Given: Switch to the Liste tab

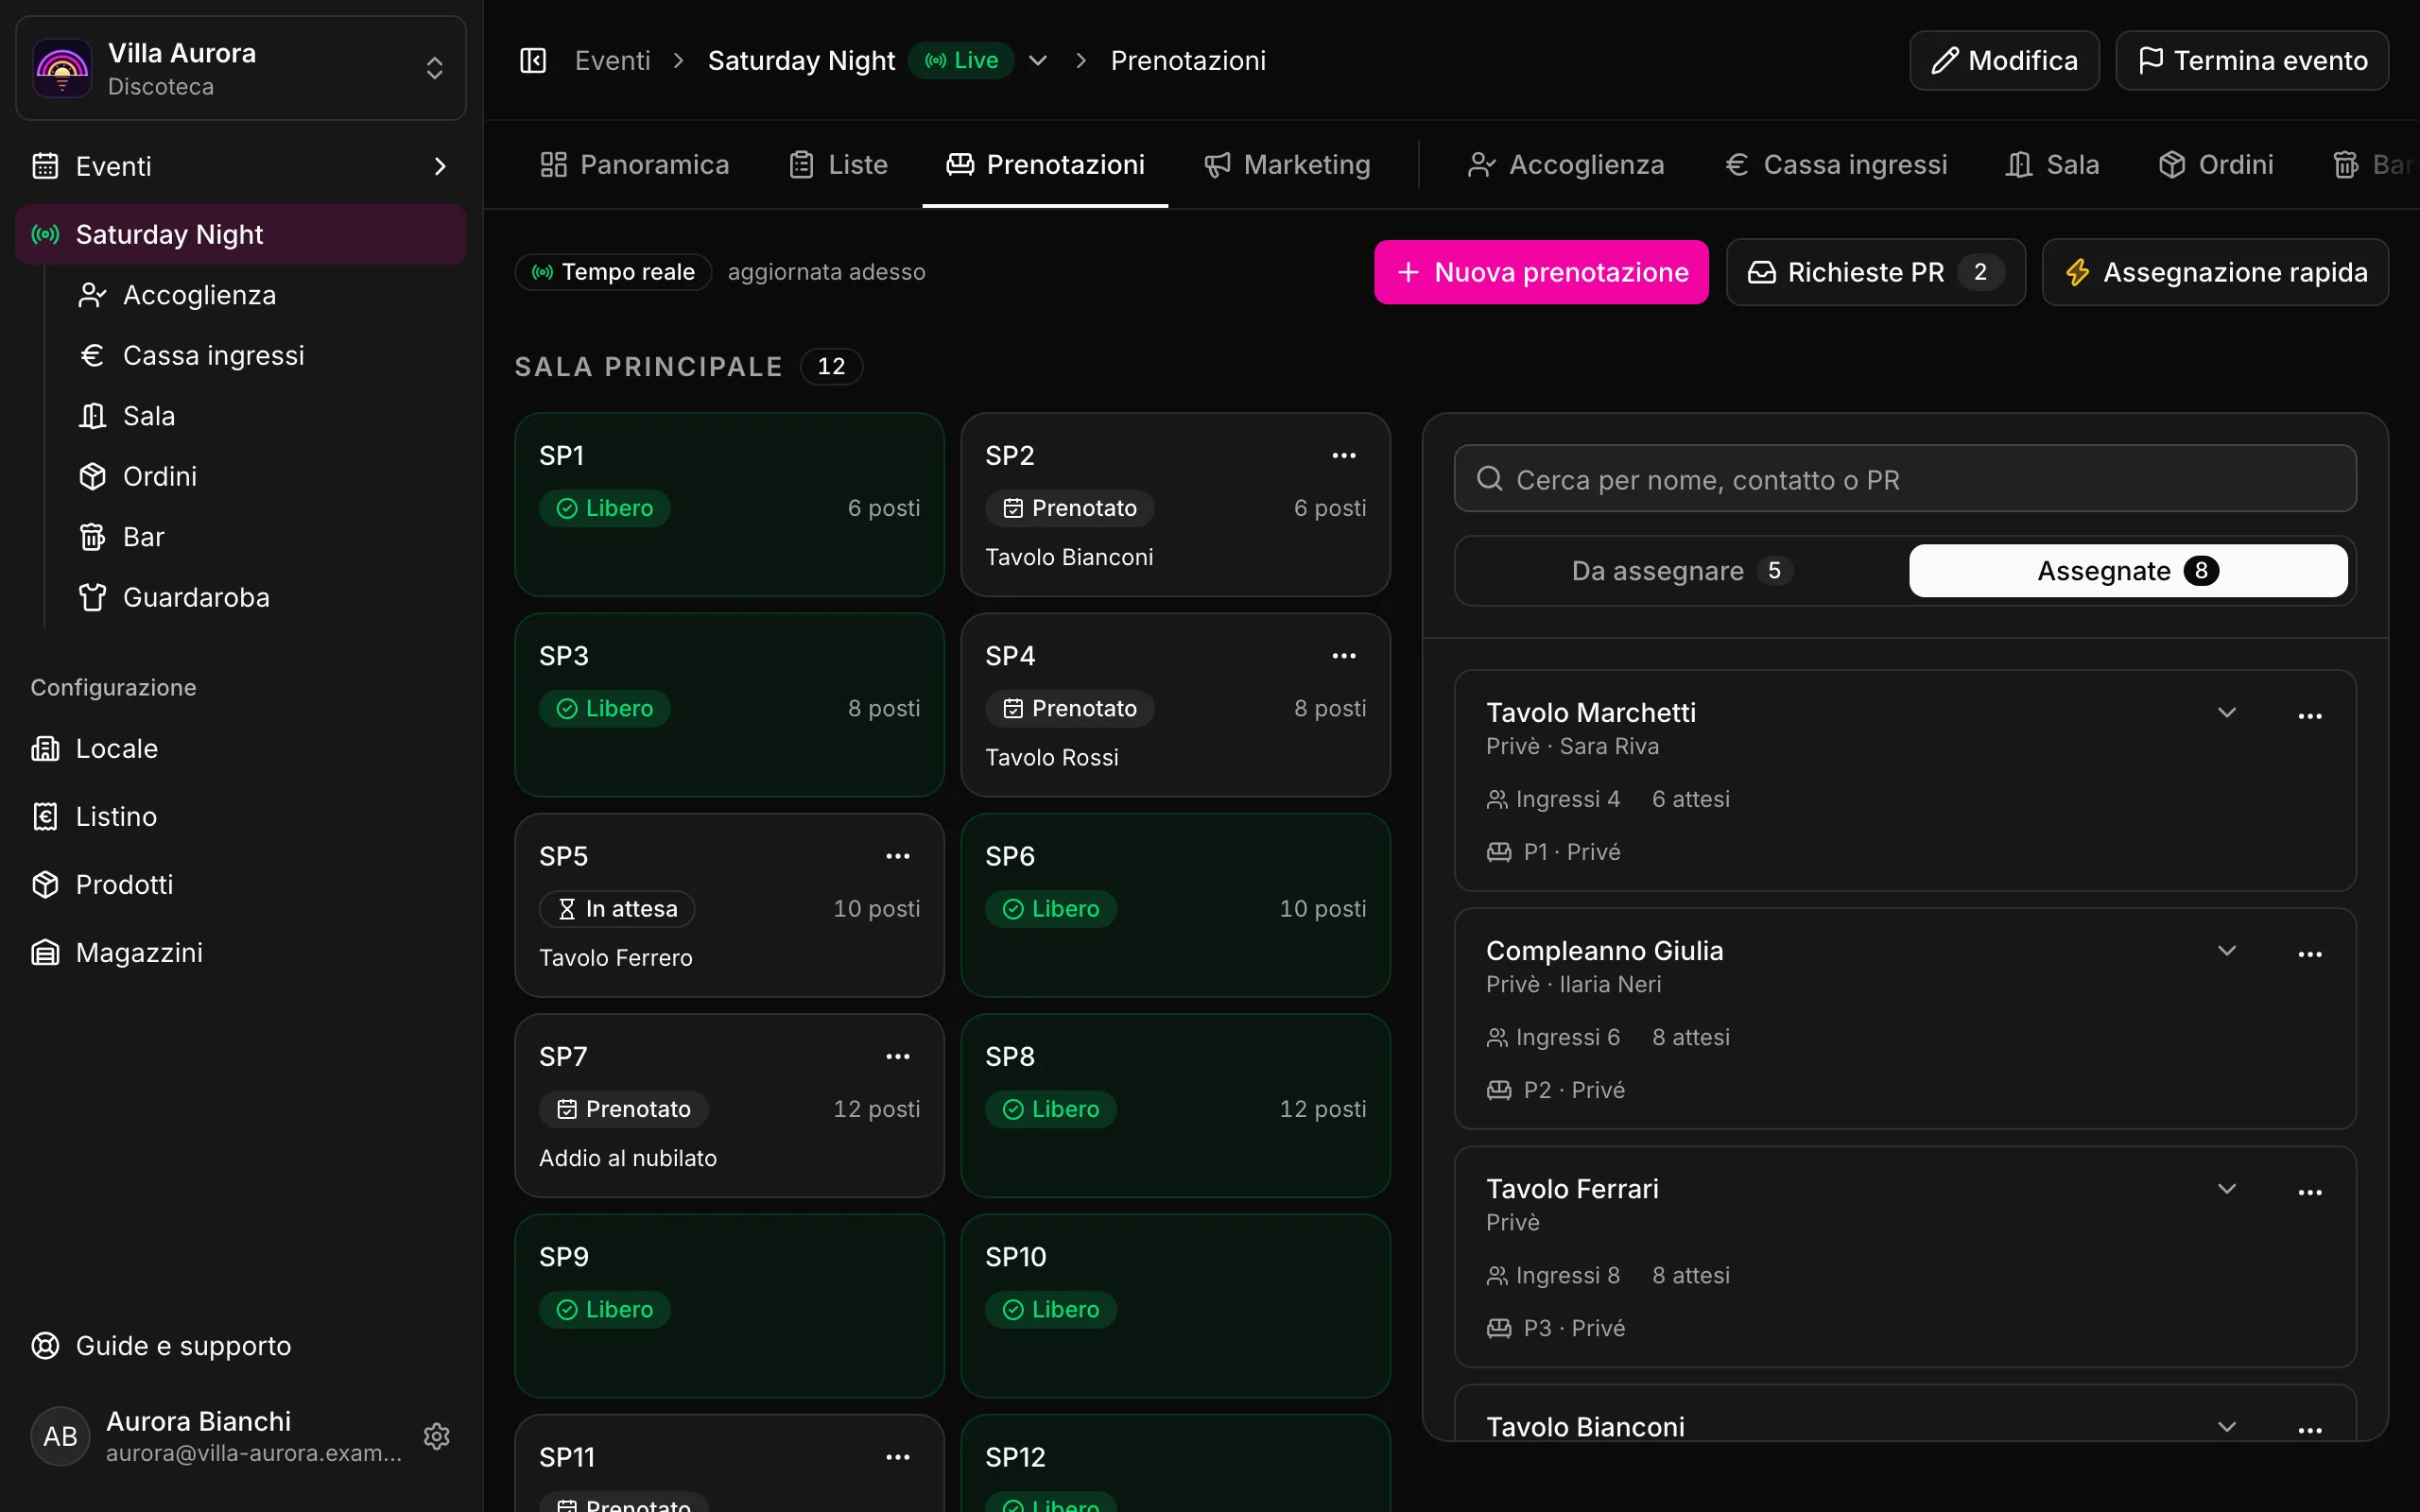Looking at the screenshot, I should pos(838,164).
